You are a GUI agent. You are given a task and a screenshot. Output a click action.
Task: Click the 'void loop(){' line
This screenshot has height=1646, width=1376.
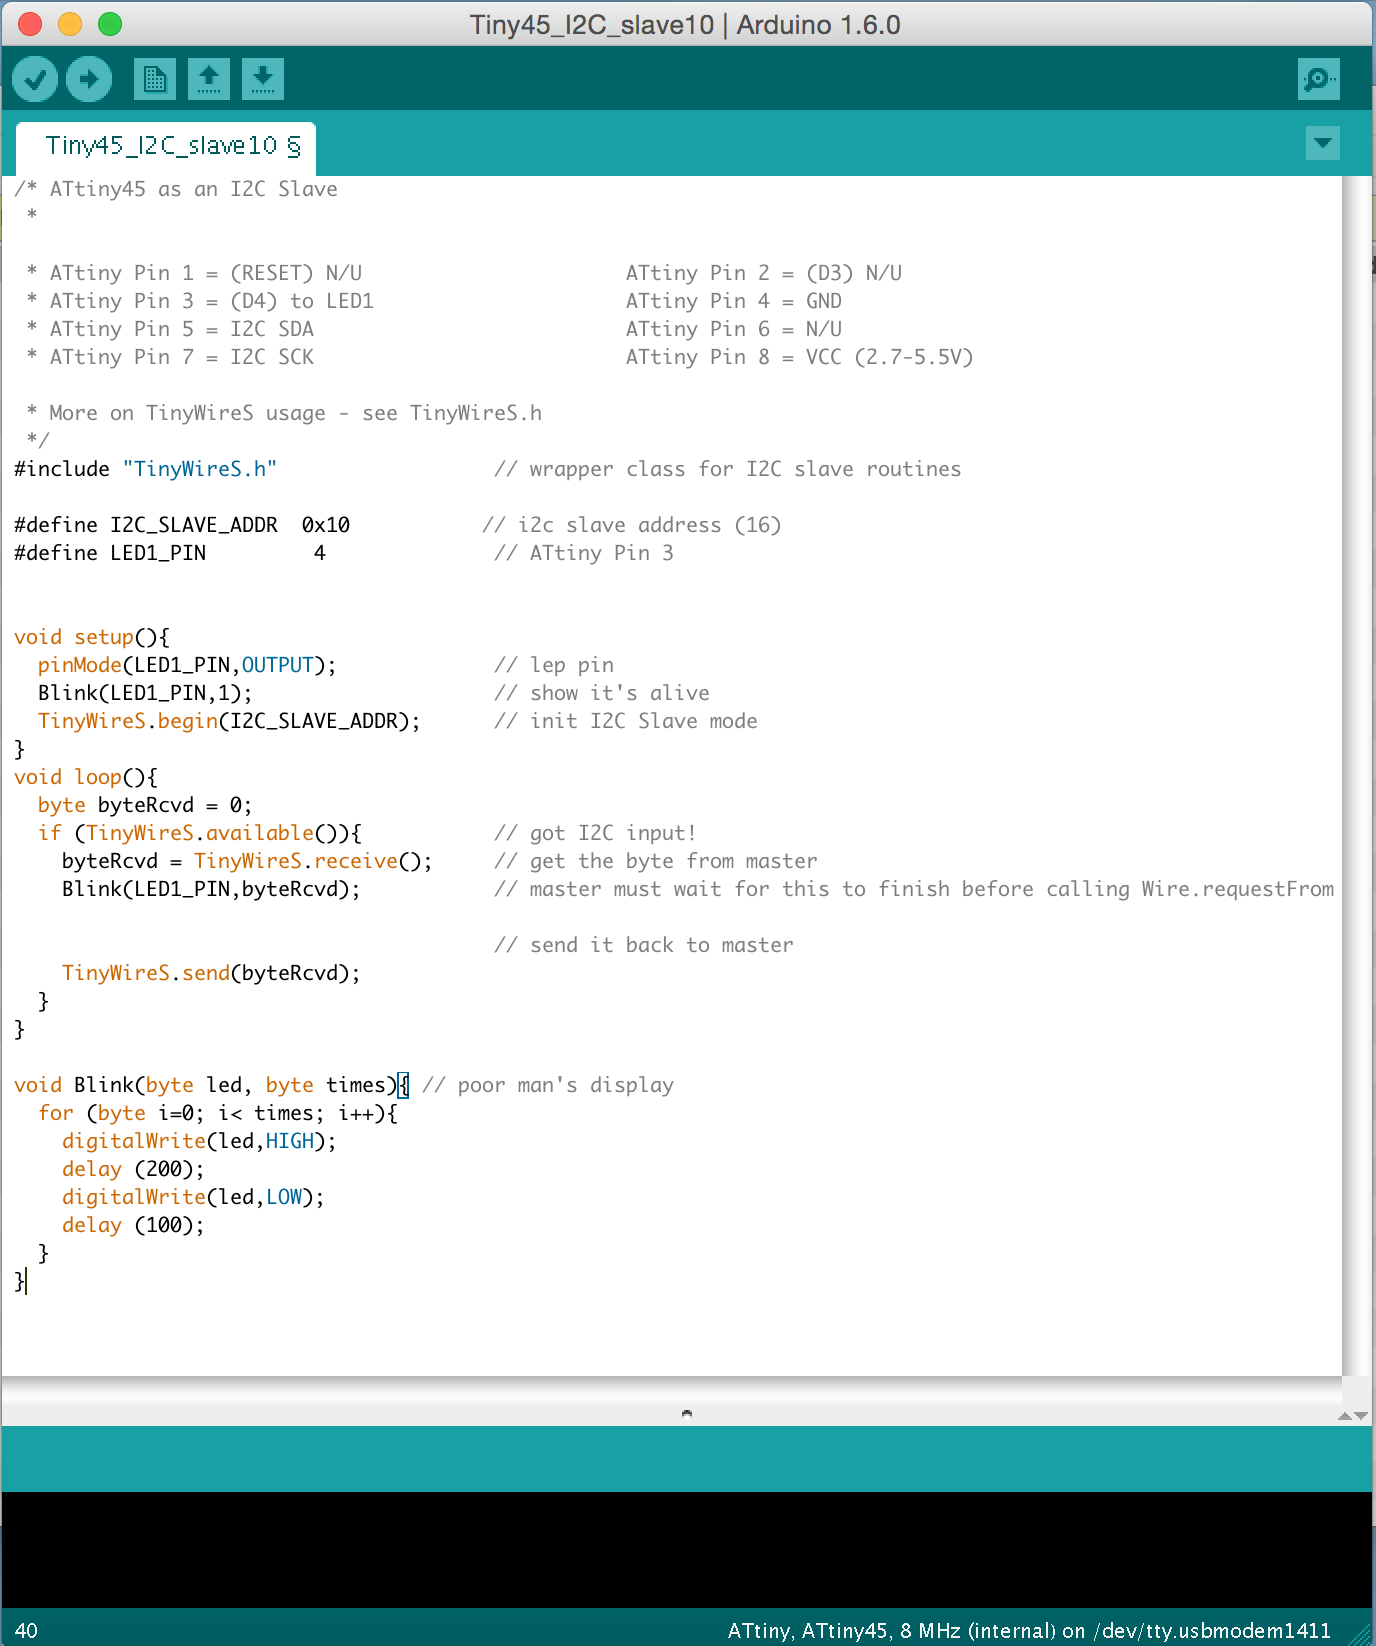click(x=86, y=777)
